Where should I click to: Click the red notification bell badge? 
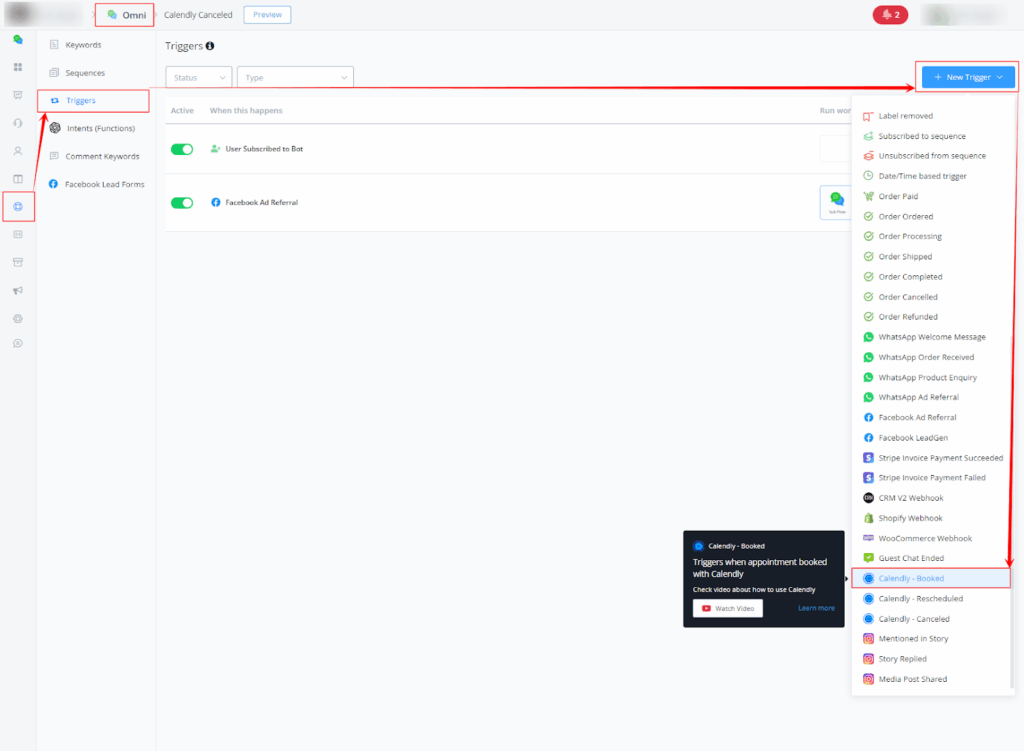889,15
